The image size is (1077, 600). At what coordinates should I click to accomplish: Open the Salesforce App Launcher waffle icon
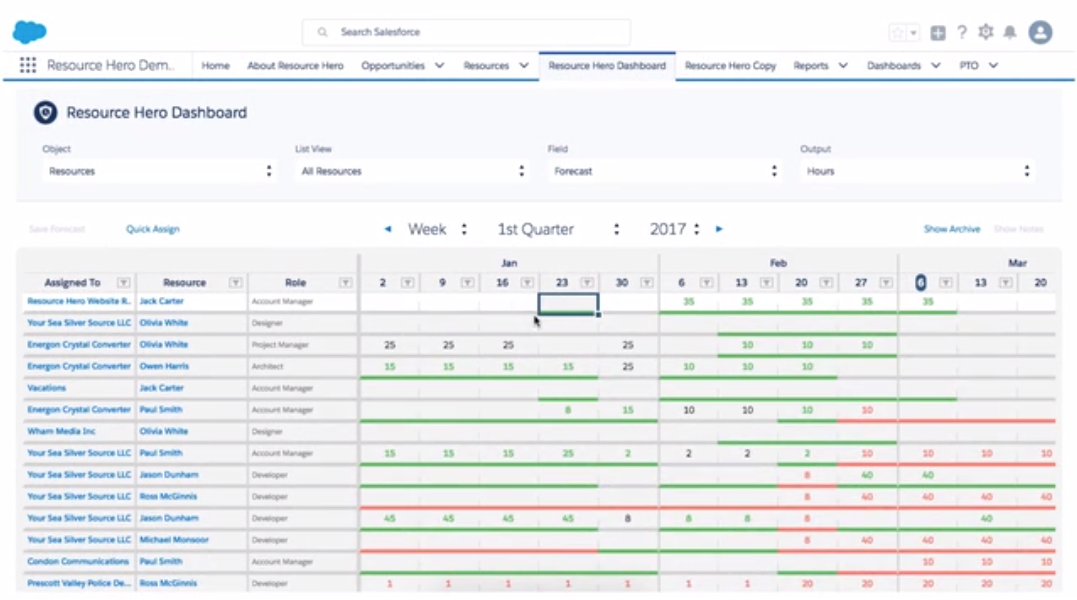[27, 65]
